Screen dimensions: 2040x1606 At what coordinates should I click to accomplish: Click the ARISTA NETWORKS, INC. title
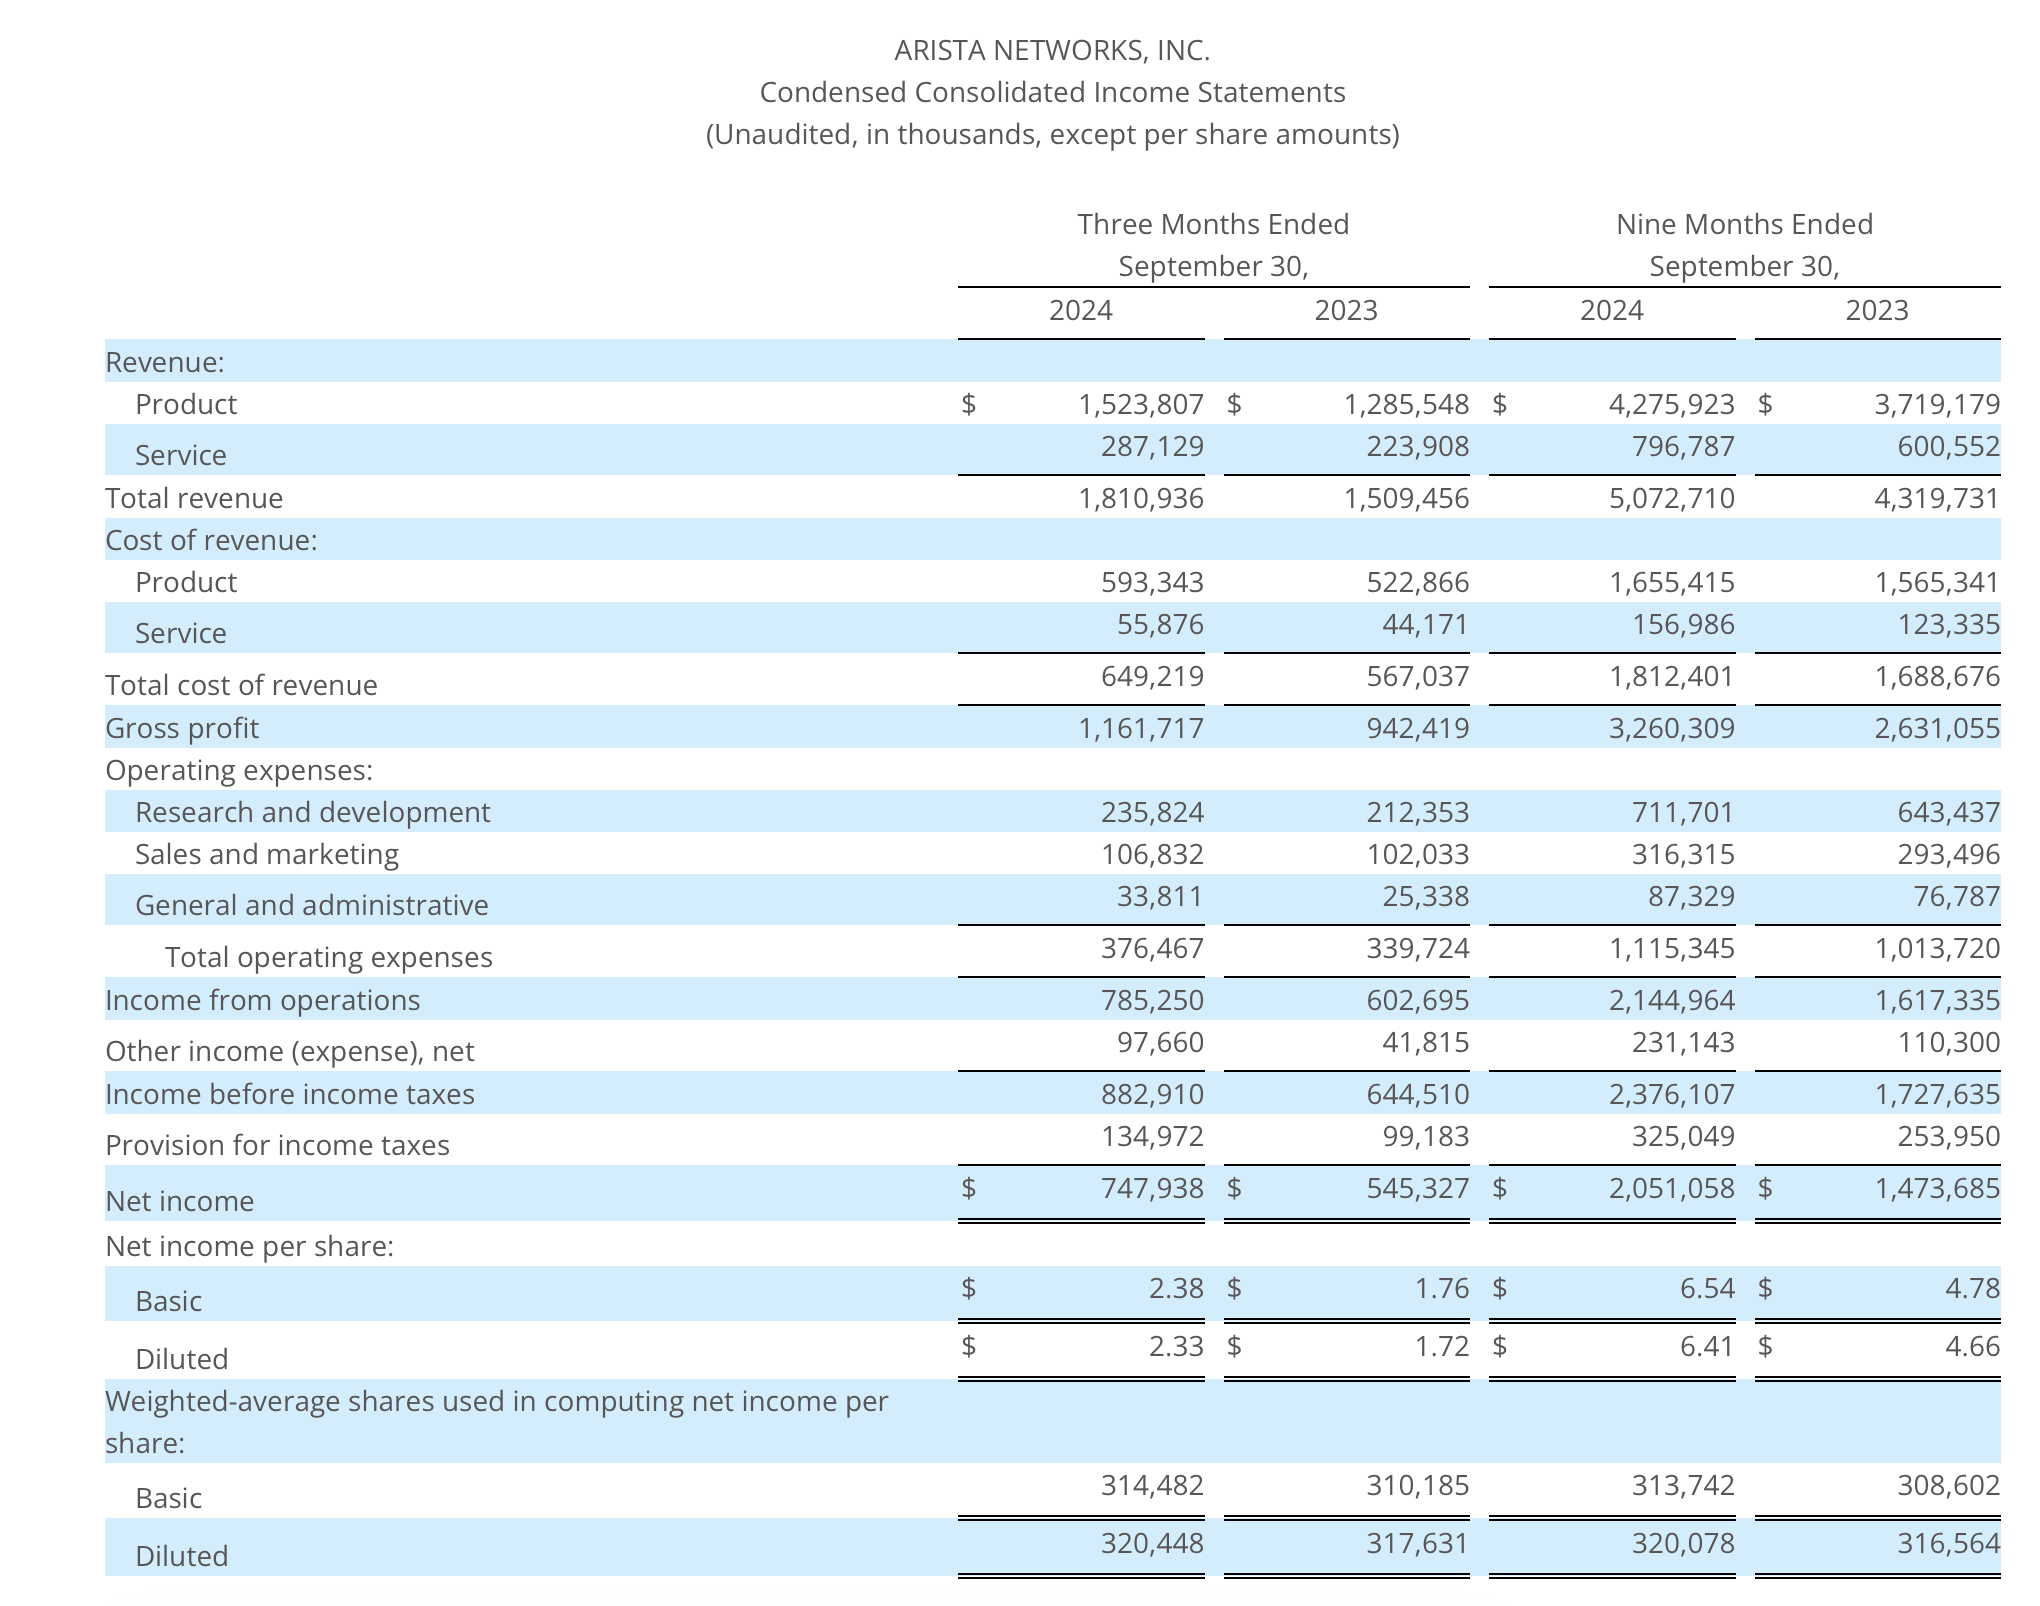click(x=1051, y=50)
